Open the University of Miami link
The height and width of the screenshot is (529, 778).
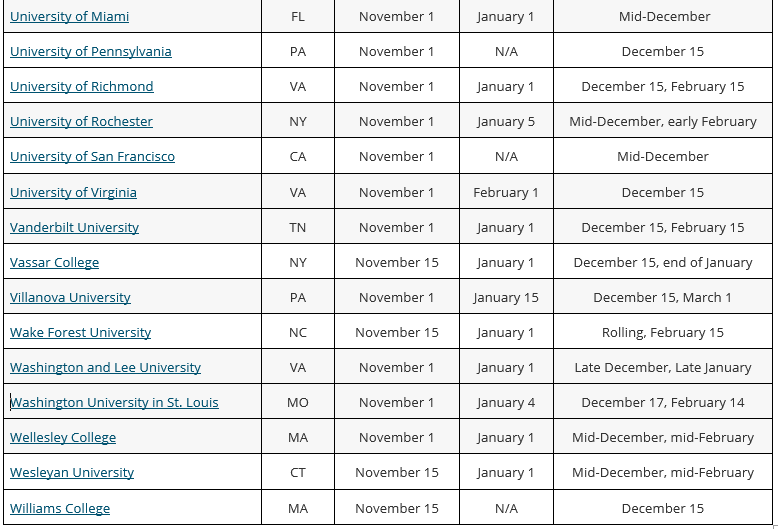pyautogui.click(x=69, y=16)
